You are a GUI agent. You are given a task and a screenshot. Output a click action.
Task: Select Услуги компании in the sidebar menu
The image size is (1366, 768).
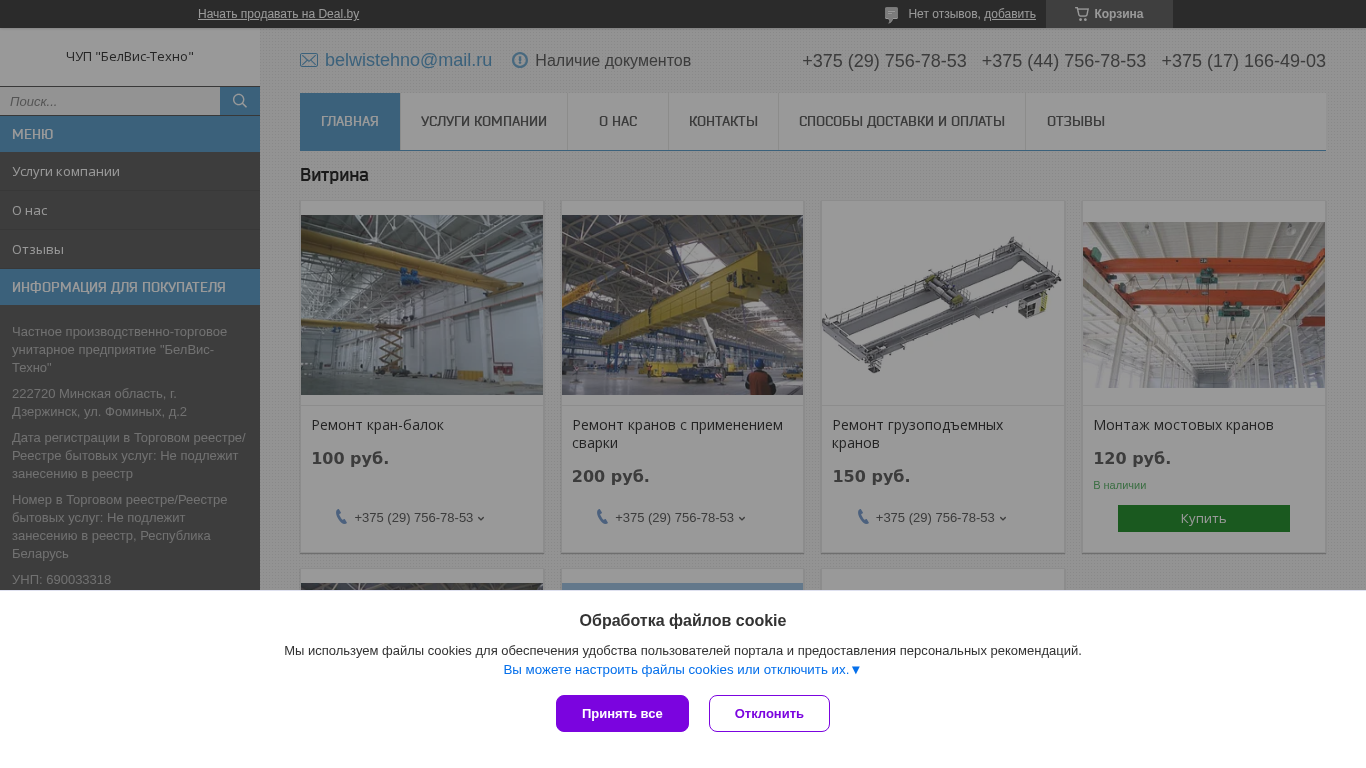(x=130, y=171)
